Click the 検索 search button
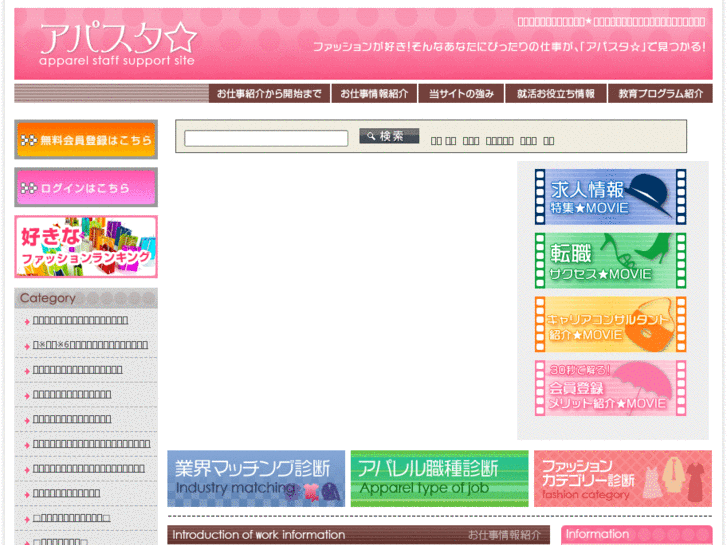Viewport: 727px width, 545px height. [x=389, y=136]
